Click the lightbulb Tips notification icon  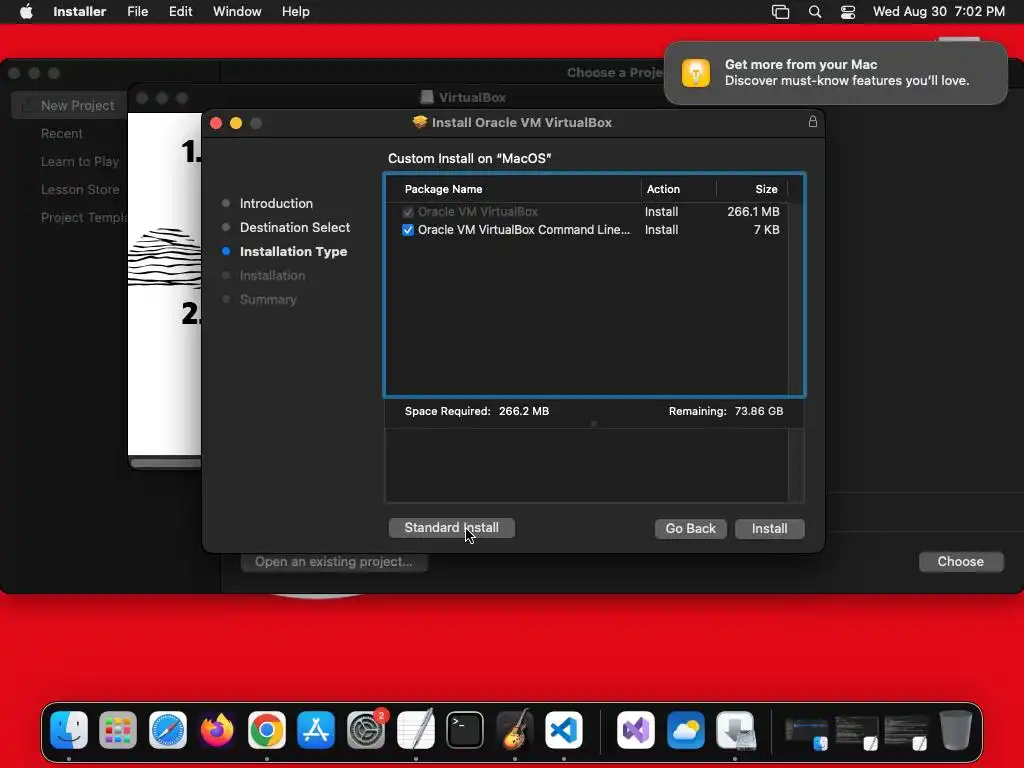696,72
